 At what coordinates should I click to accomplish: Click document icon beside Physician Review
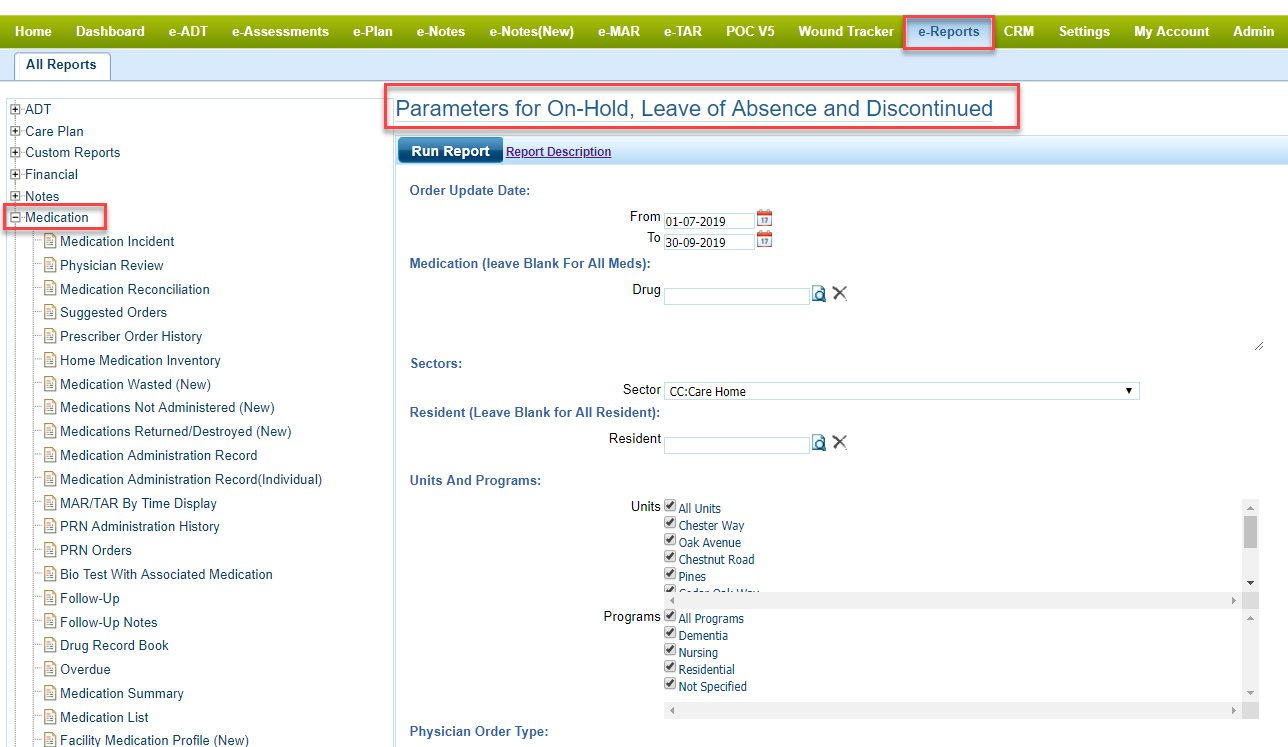tap(50, 265)
